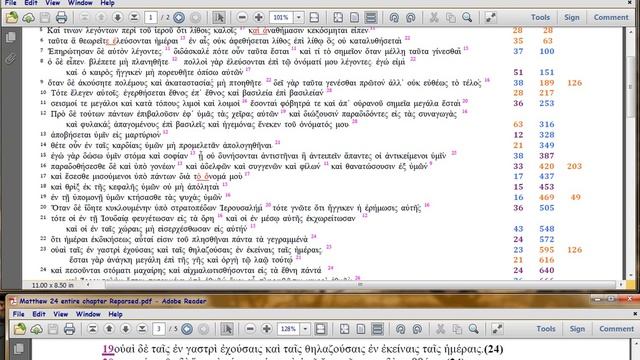Screen dimensions: 640x360
Task: Open the Tools pane in the Matthew 24 window
Action: point(546,329)
